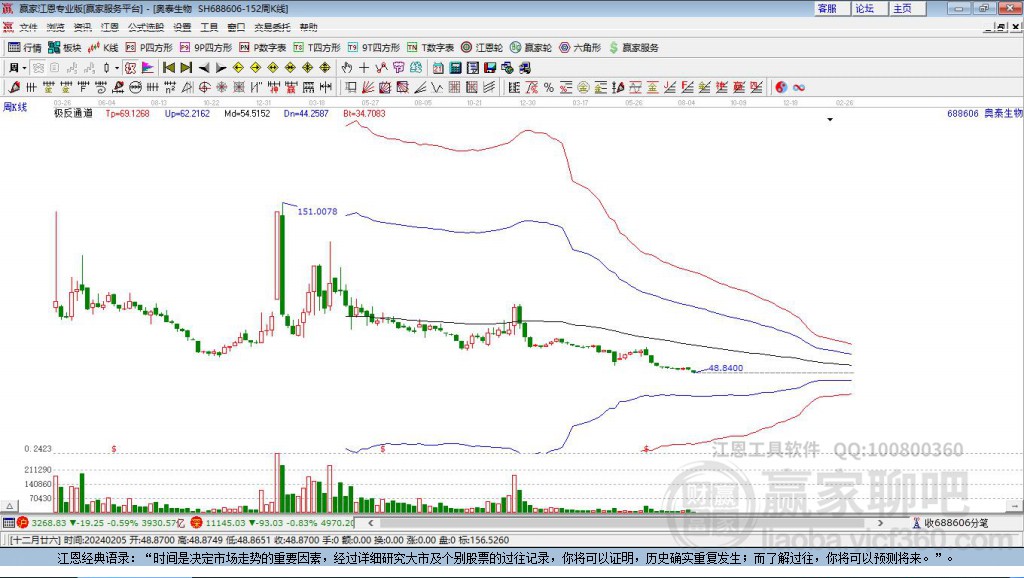Open the calculator icon
Image resolution: width=1024 pixels, height=578 pixels.
[456, 67]
